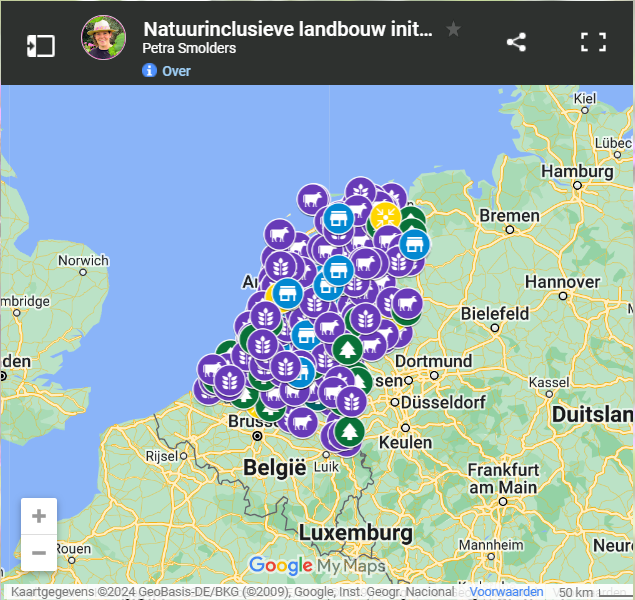Select the easternmost blue shop marker near Bremen
This screenshot has height=600, width=635.
coord(414,245)
